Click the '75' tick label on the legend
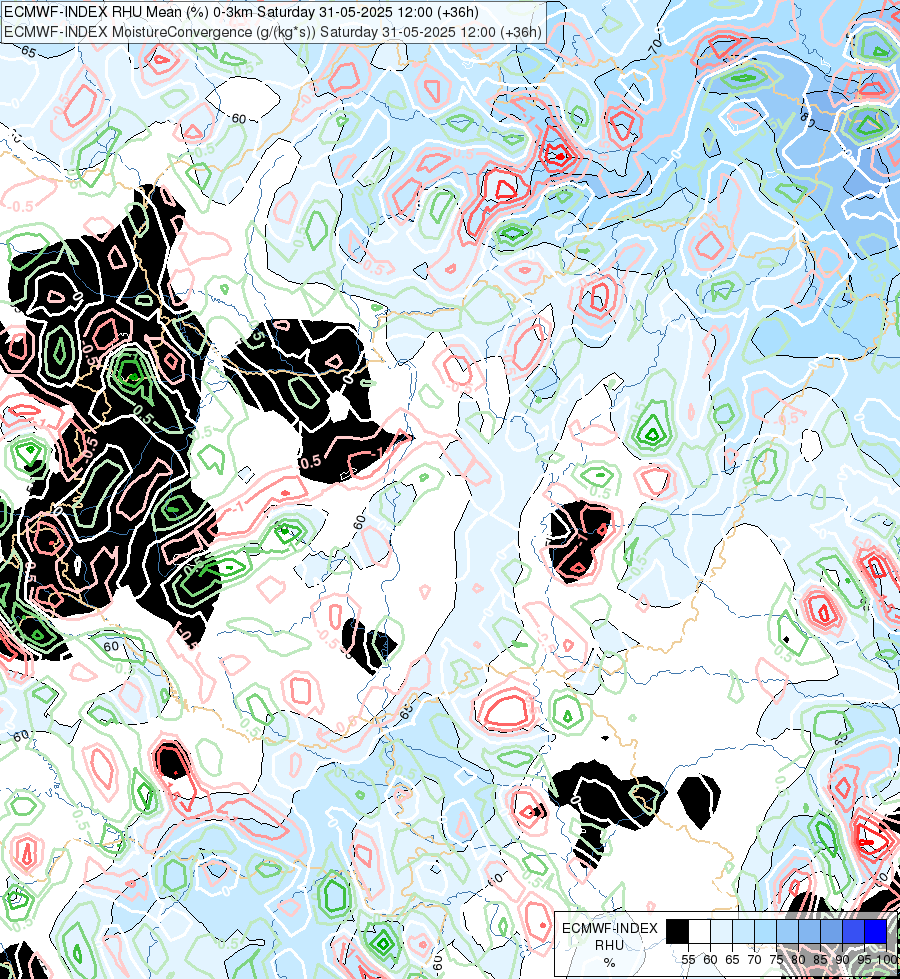 776,960
